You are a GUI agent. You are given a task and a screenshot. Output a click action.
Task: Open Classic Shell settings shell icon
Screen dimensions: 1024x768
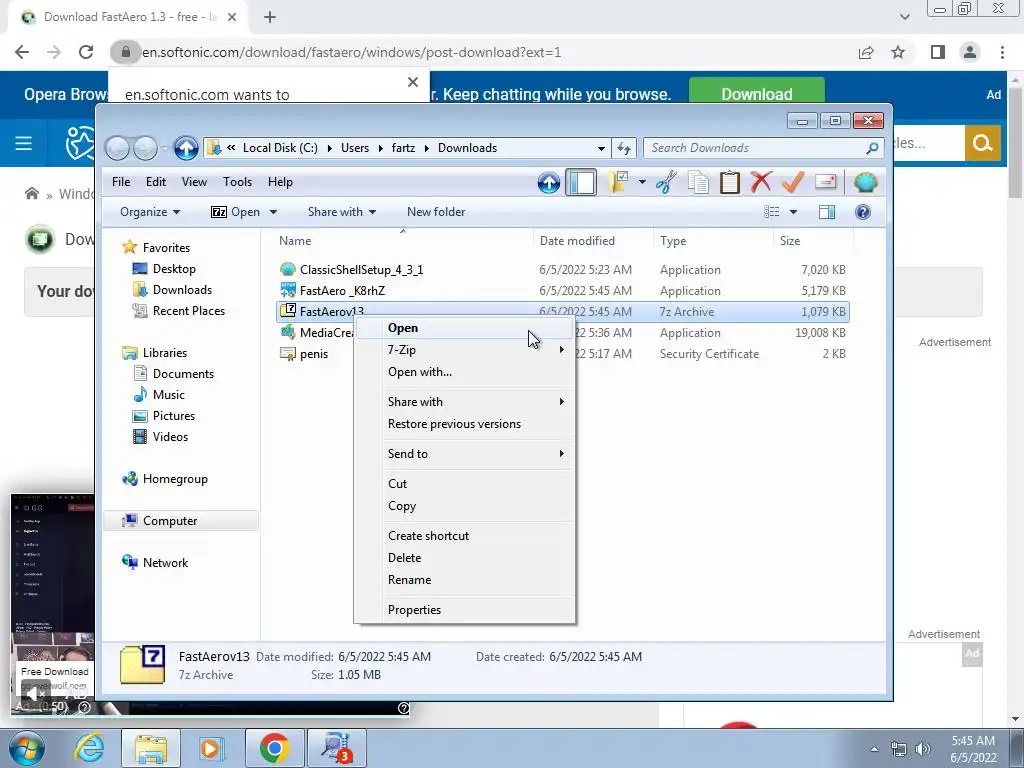coord(865,182)
